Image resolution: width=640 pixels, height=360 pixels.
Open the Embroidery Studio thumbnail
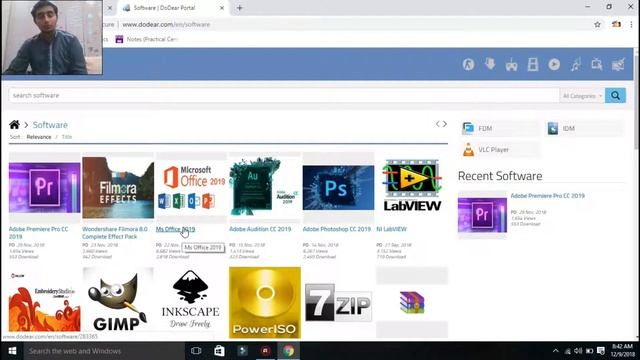44,302
